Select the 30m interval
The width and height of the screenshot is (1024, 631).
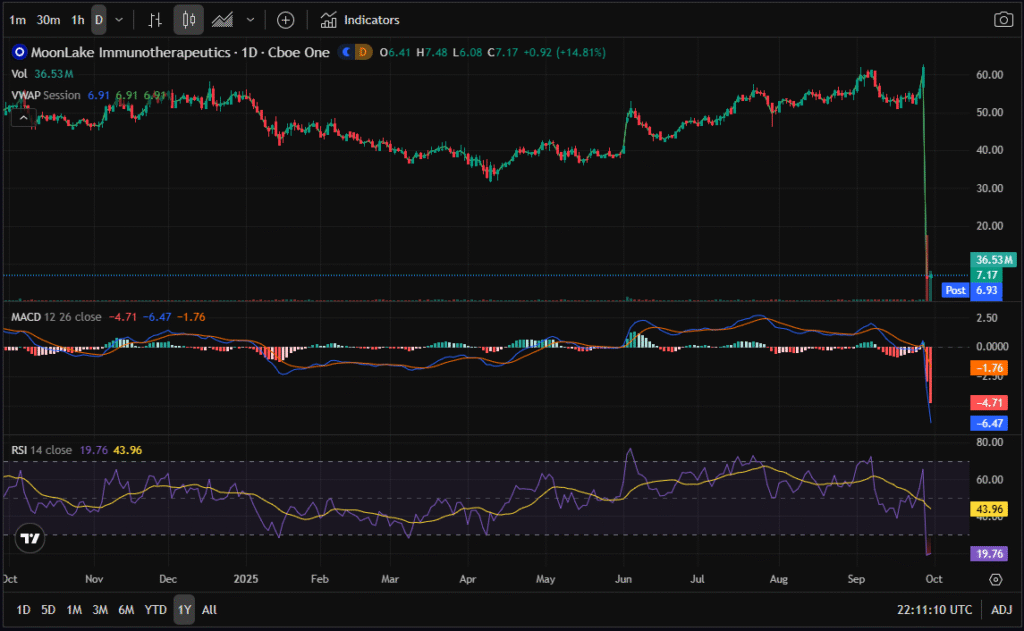coord(47,20)
